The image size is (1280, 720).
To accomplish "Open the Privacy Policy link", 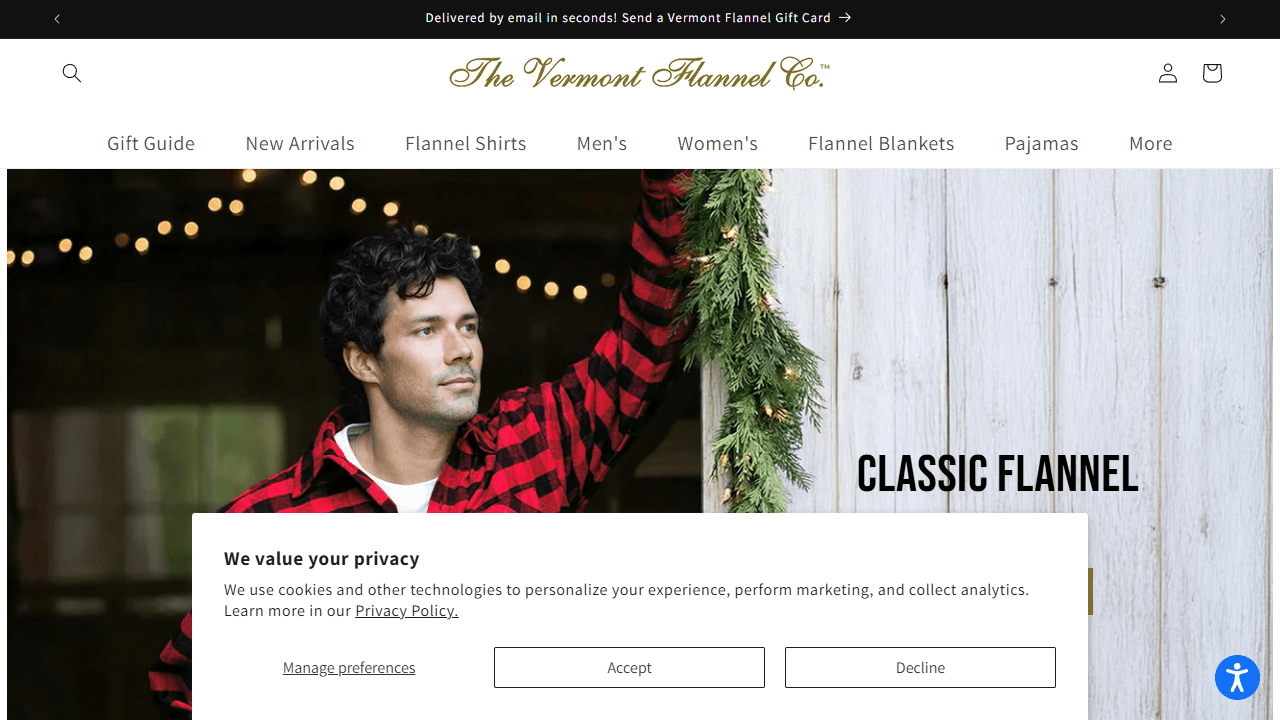I will click(407, 610).
